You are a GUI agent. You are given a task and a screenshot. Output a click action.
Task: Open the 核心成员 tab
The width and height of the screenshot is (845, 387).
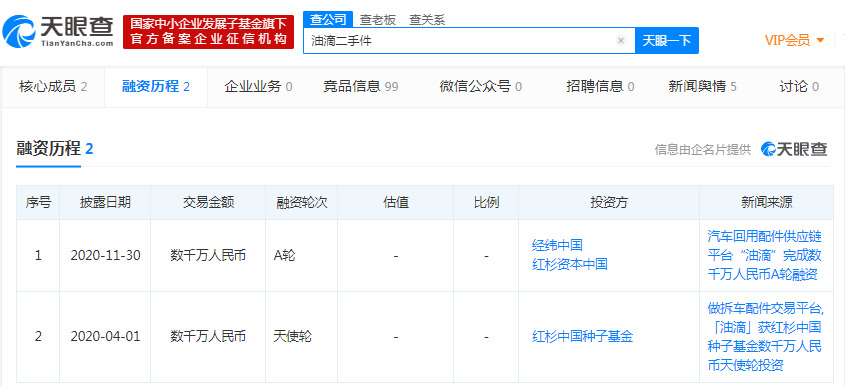(x=53, y=86)
